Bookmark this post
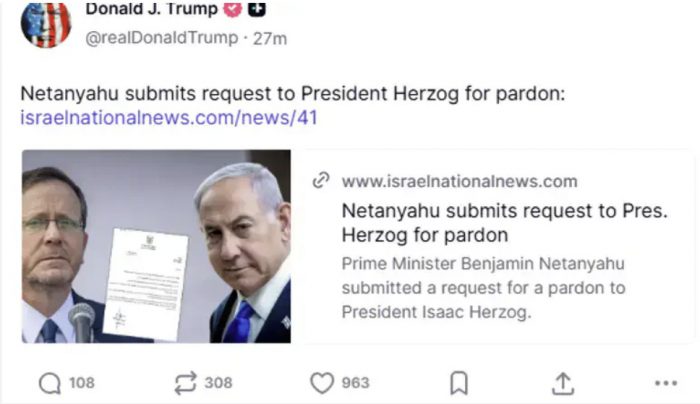Image resolution: width=700 pixels, height=404 pixels. [458, 383]
